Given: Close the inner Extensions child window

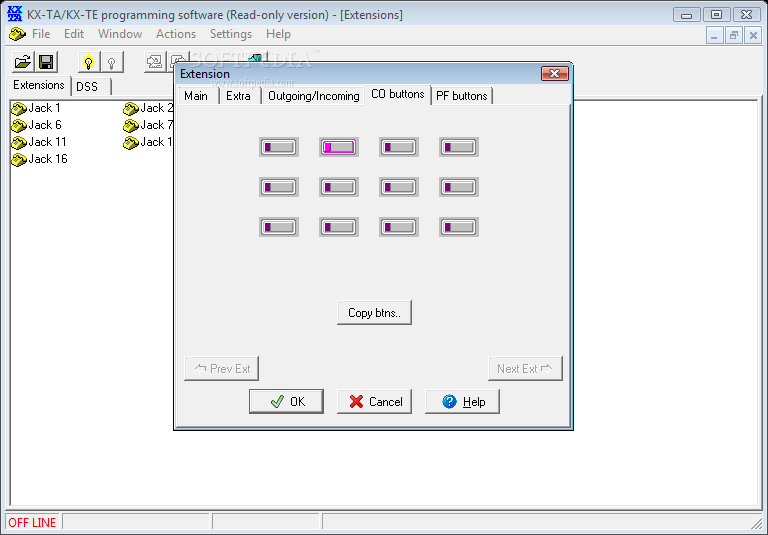Looking at the screenshot, I should (x=753, y=35).
